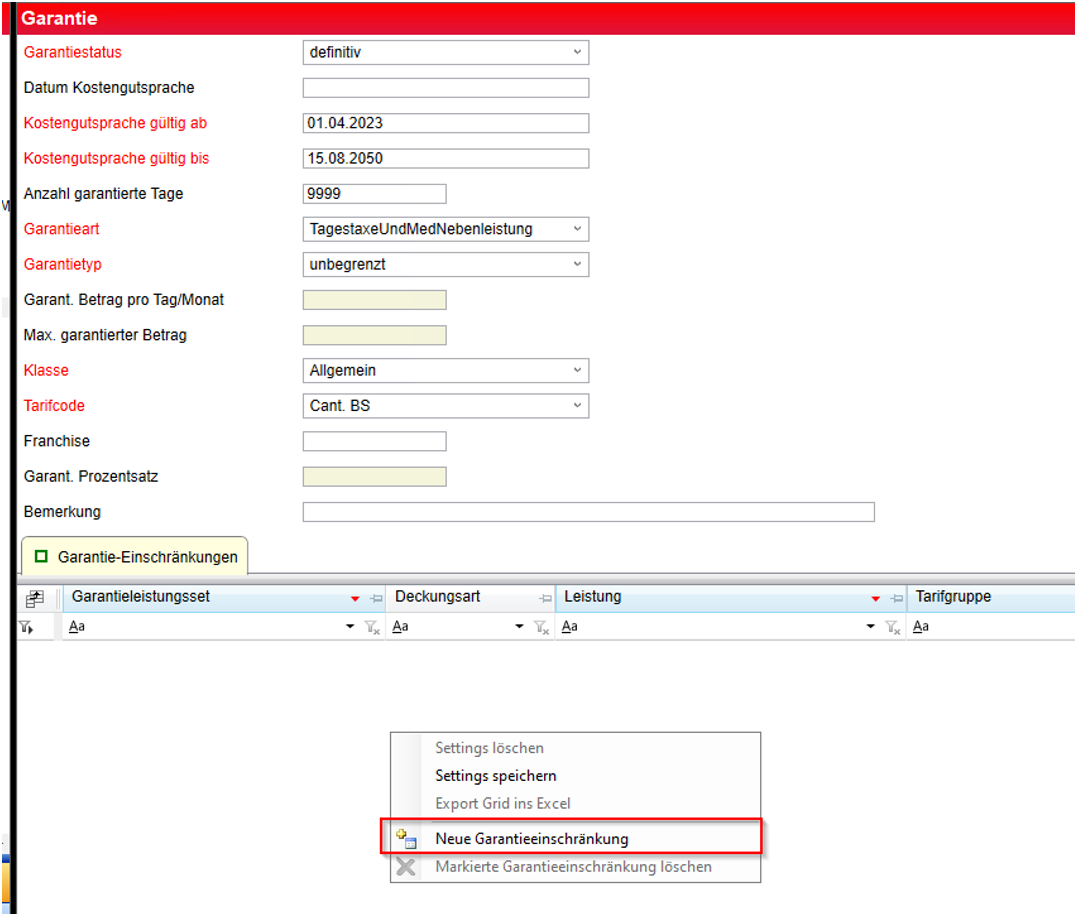Clear the Leistung column filter
Viewport: 1075px width, 914px height.
pos(893,627)
